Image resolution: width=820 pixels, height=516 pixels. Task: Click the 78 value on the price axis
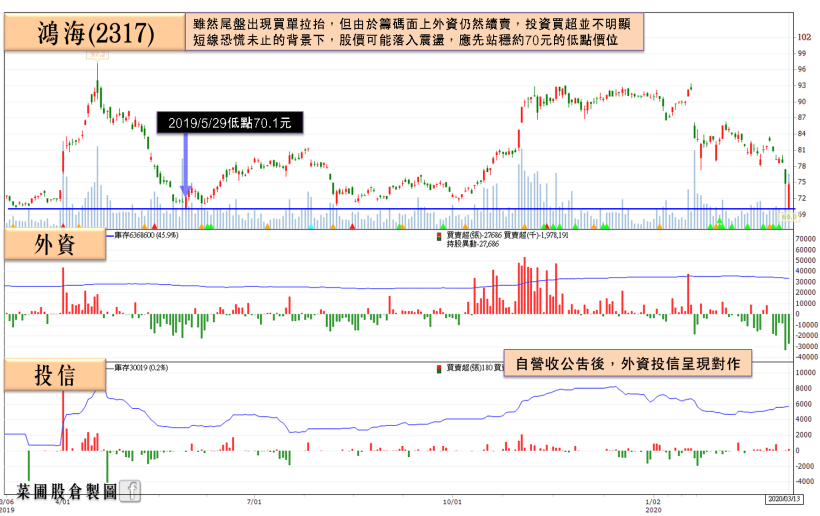[x=802, y=166]
